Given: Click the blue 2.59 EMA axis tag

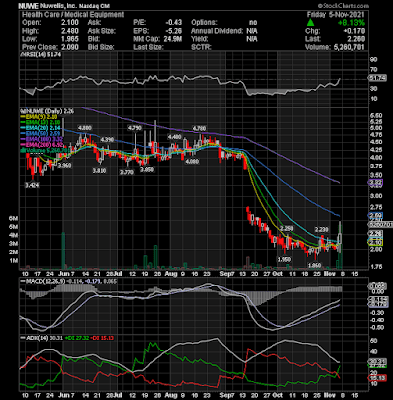Looking at the screenshot, I should 376,216.
